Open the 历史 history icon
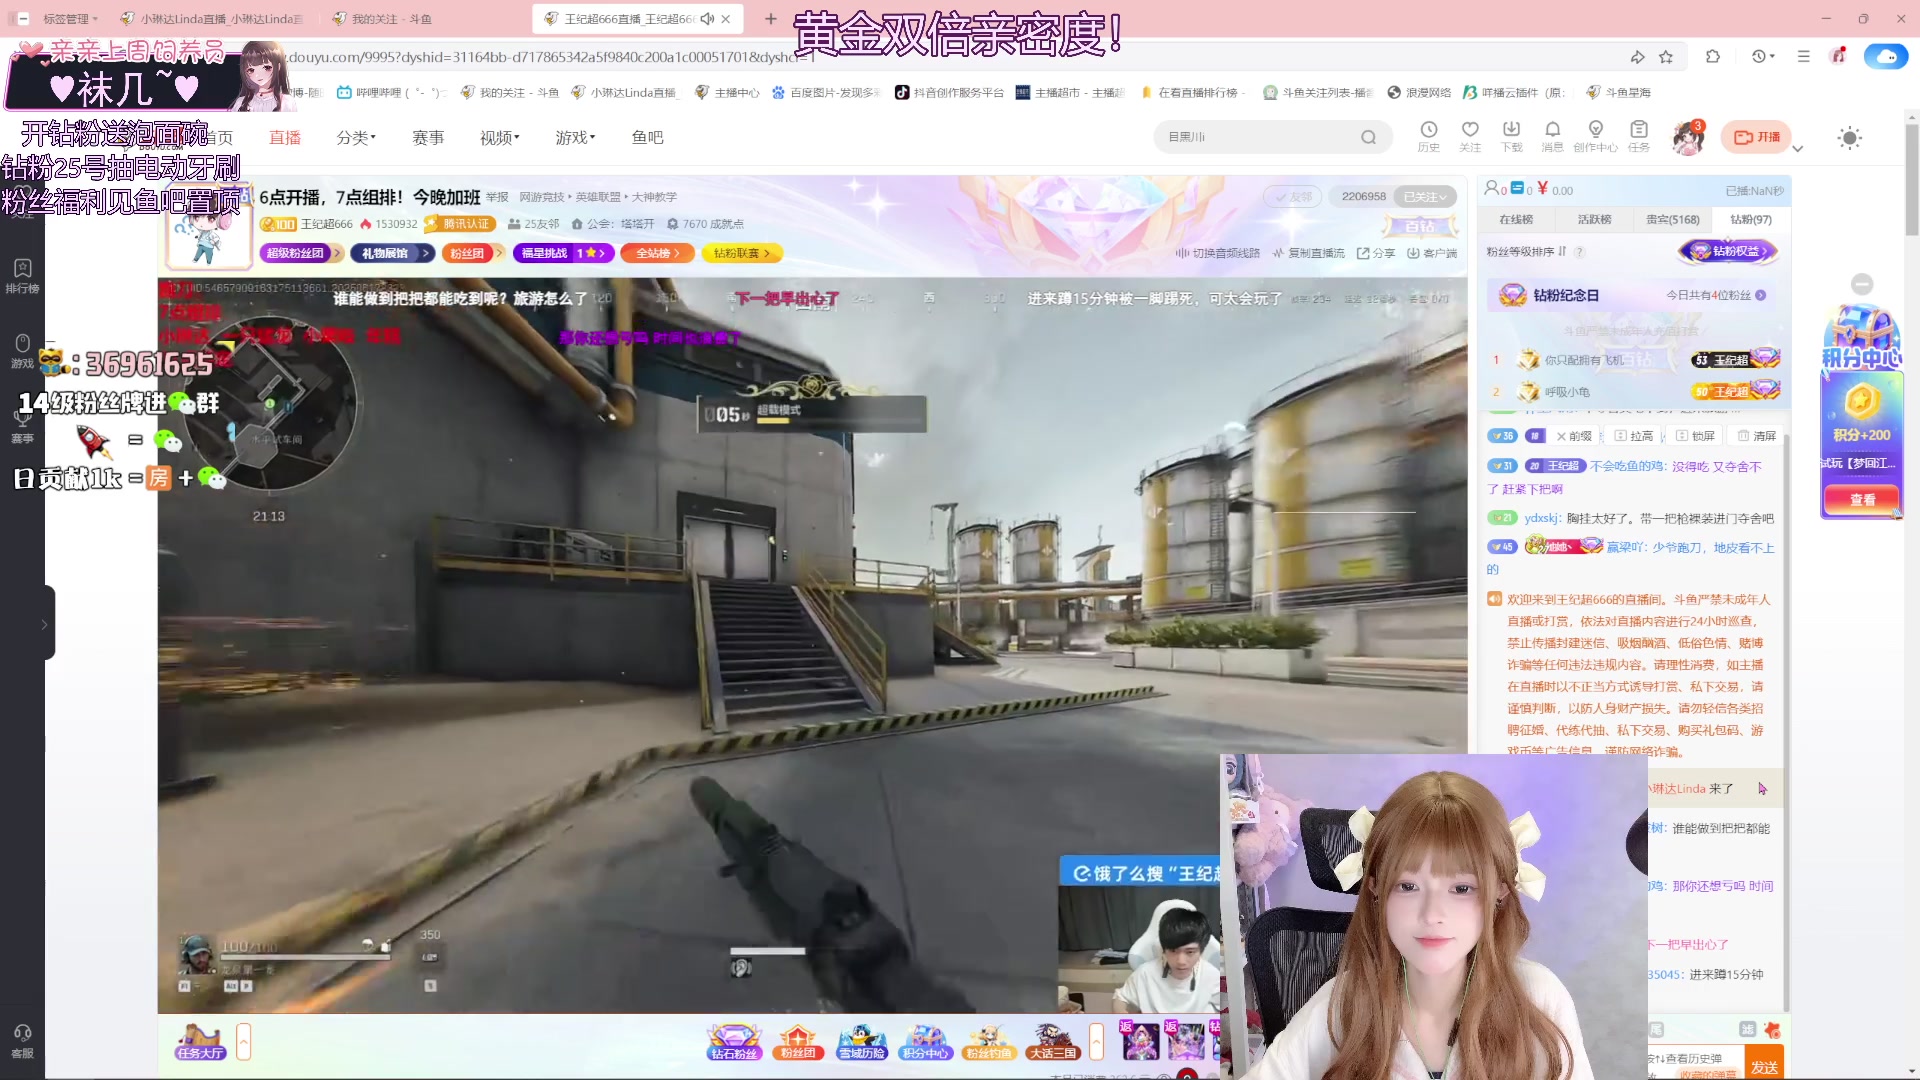 1428,136
